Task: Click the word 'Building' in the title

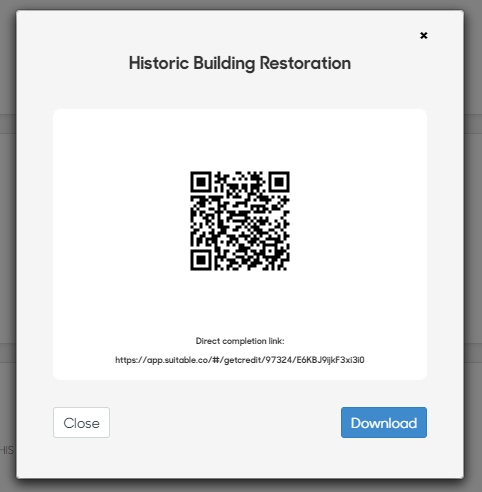Action: coord(224,63)
